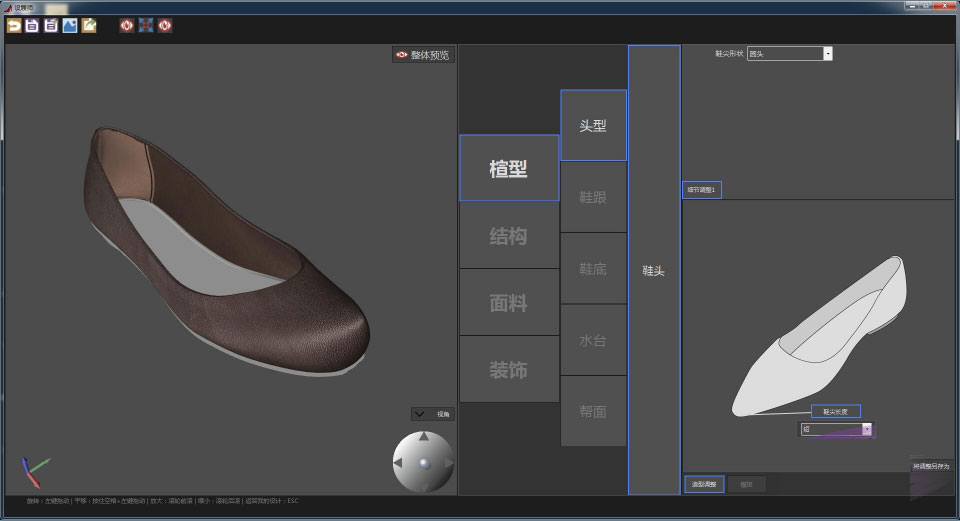Toggle the first red eye icon in toolbar
The width and height of the screenshot is (960, 521).
127,25
